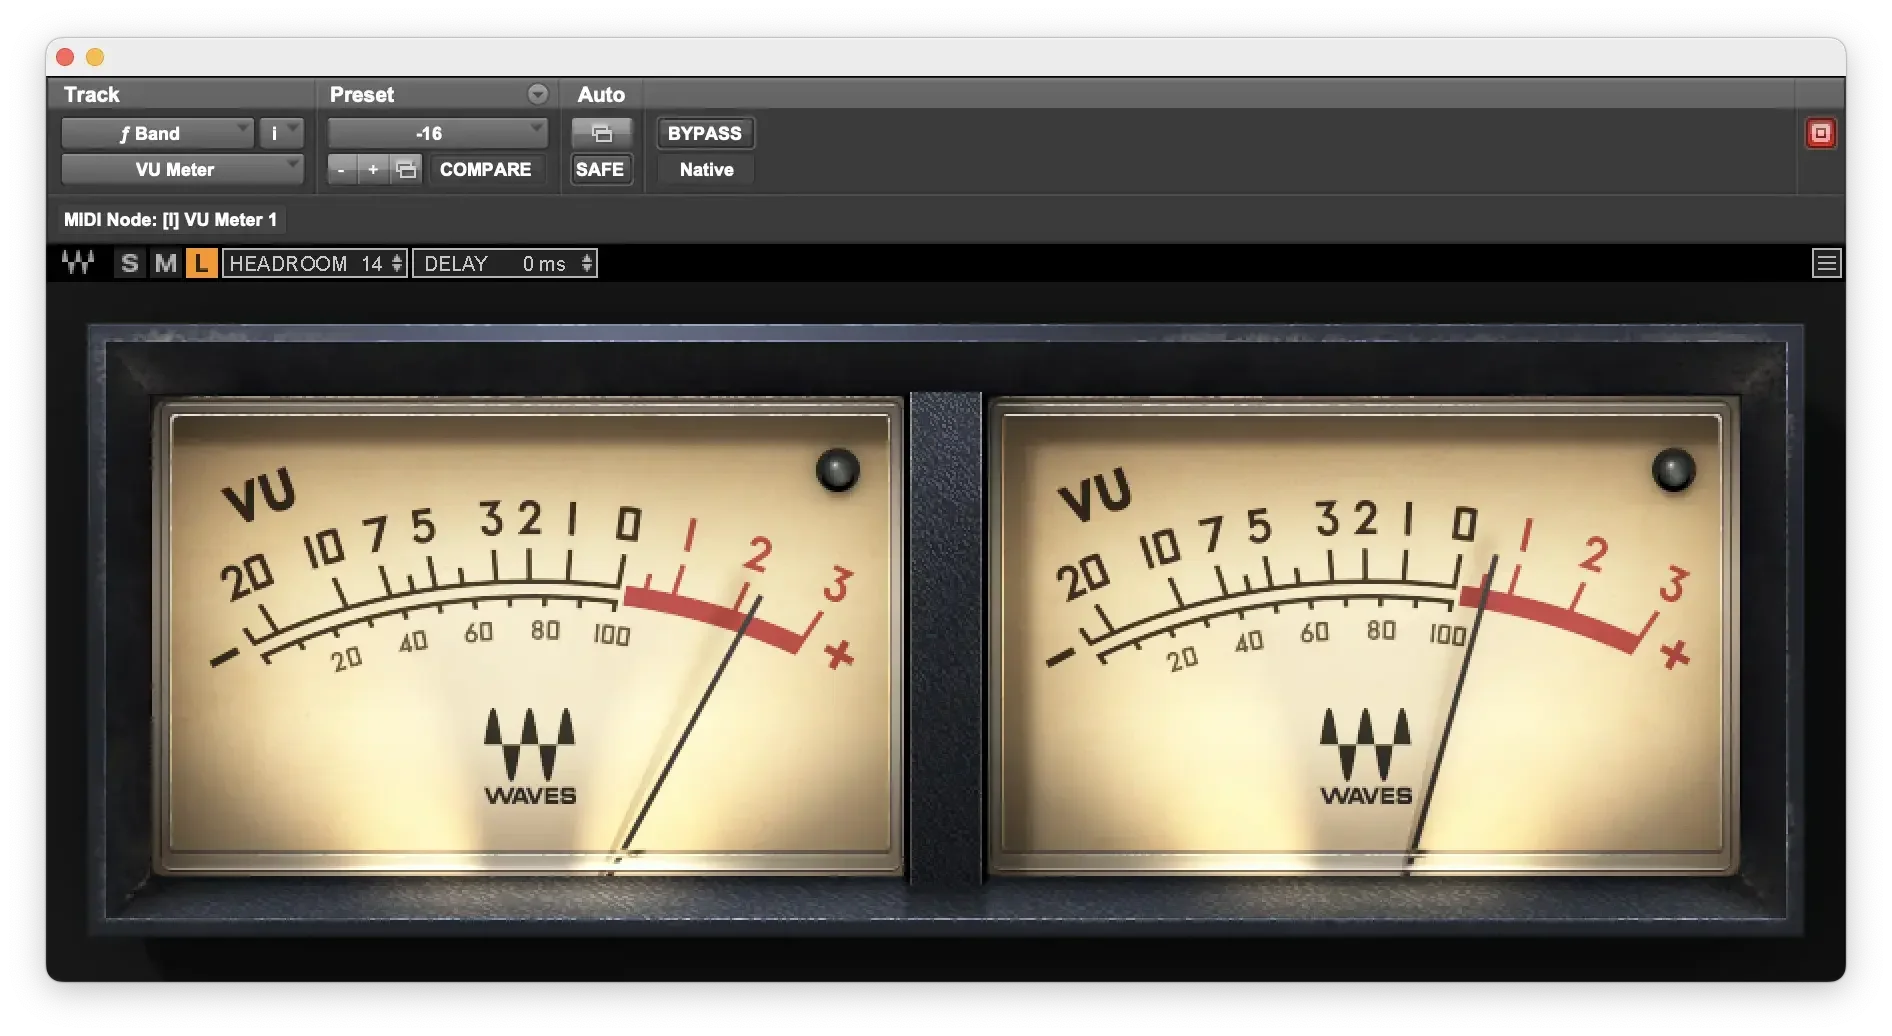
Task: Click the Preset header label
Action: point(362,94)
